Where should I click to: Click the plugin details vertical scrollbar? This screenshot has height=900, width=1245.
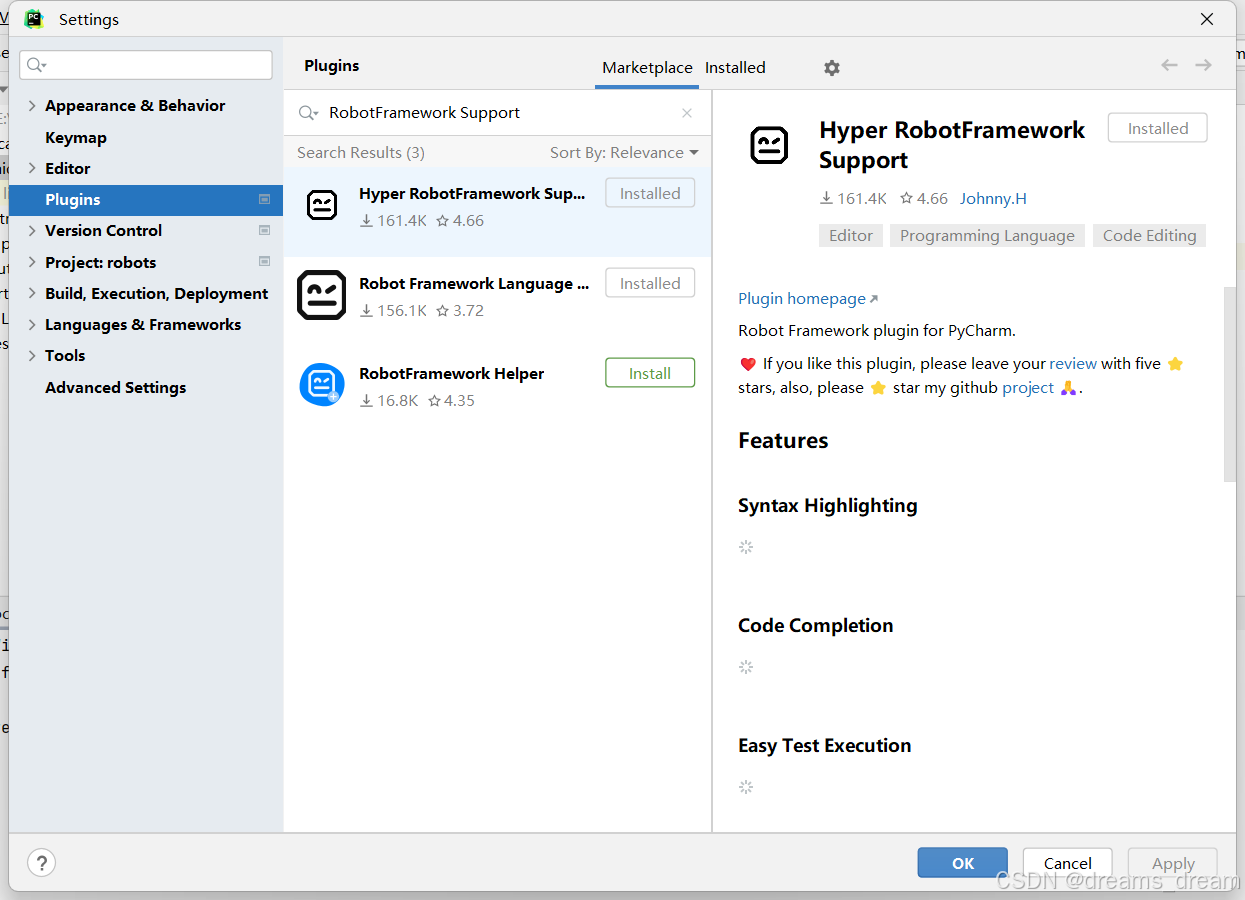pos(1230,385)
